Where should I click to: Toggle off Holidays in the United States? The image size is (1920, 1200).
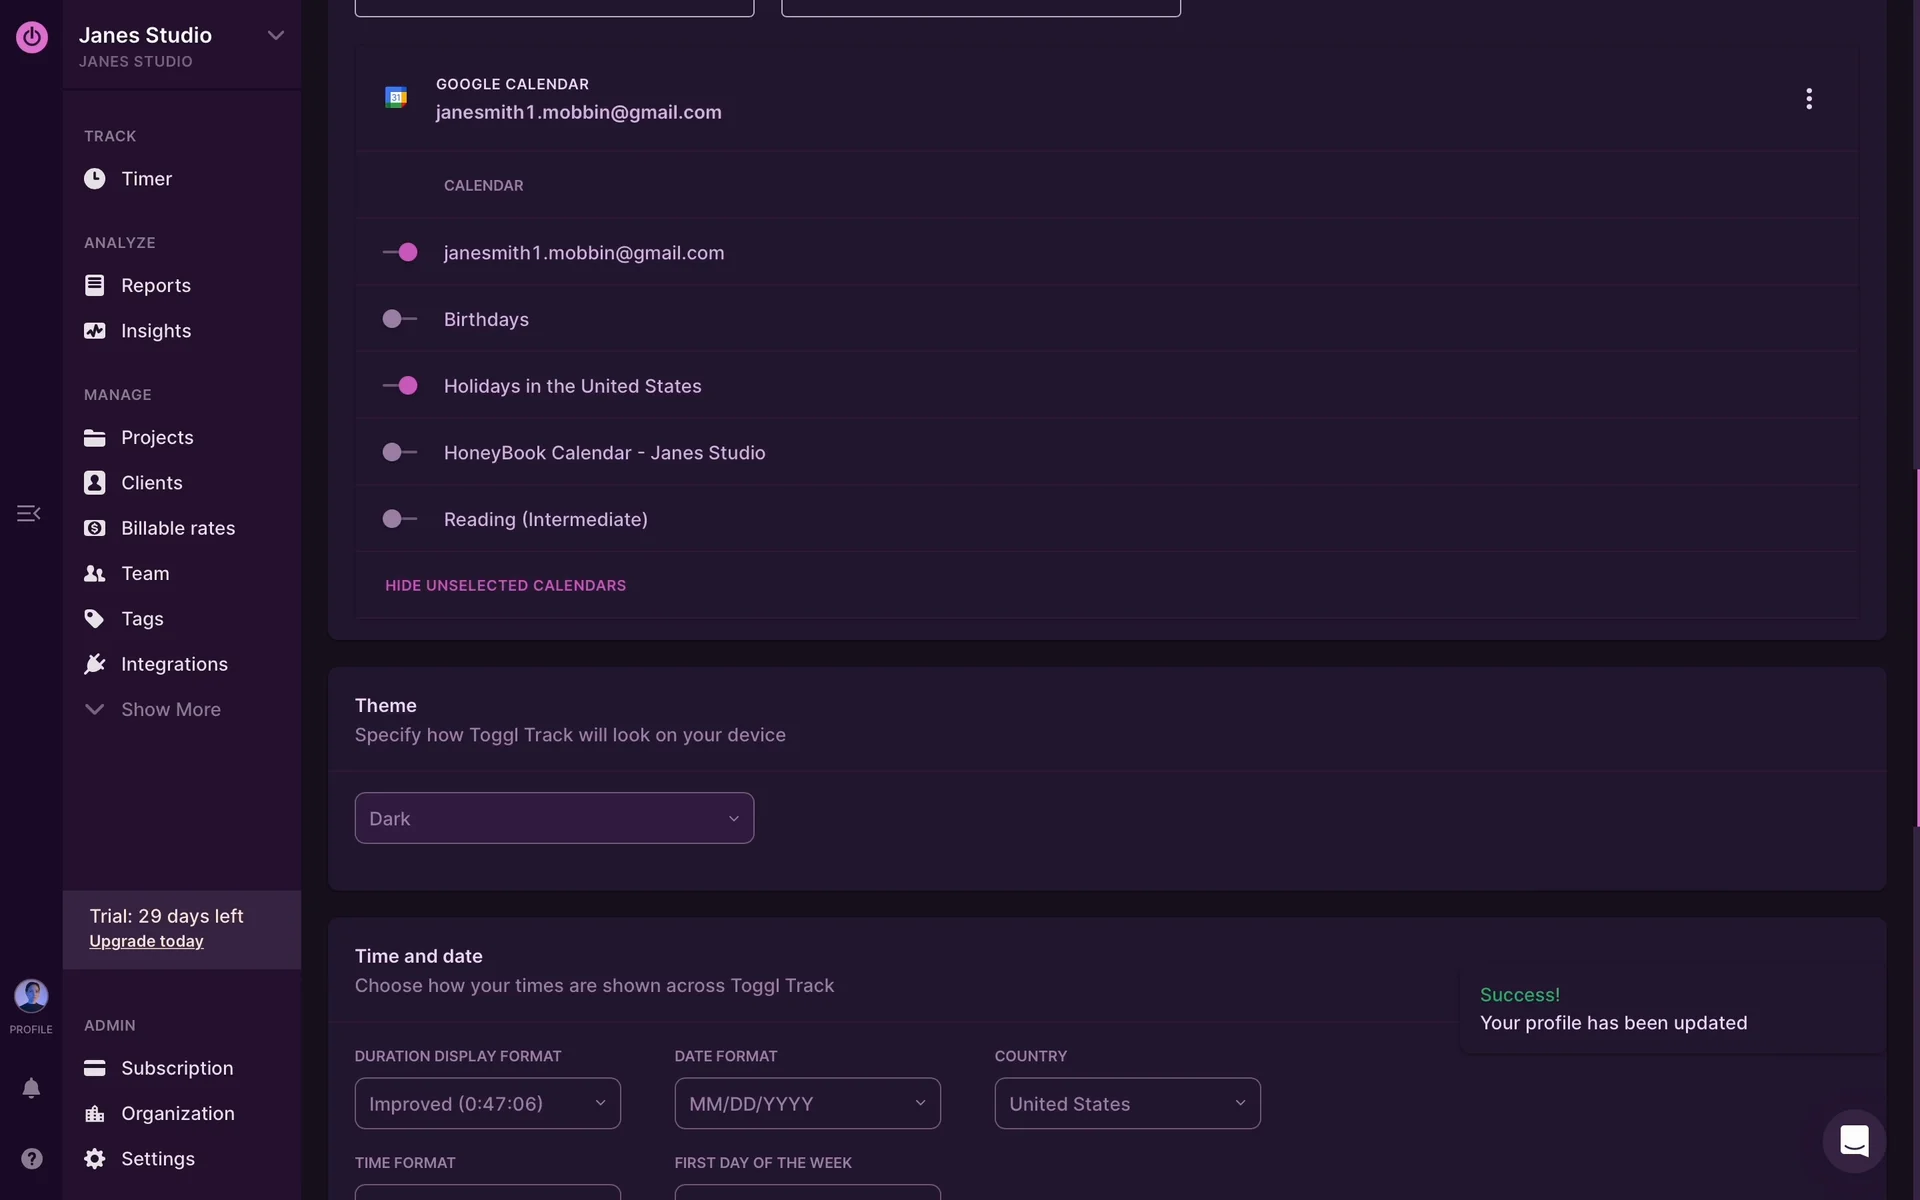tap(400, 386)
